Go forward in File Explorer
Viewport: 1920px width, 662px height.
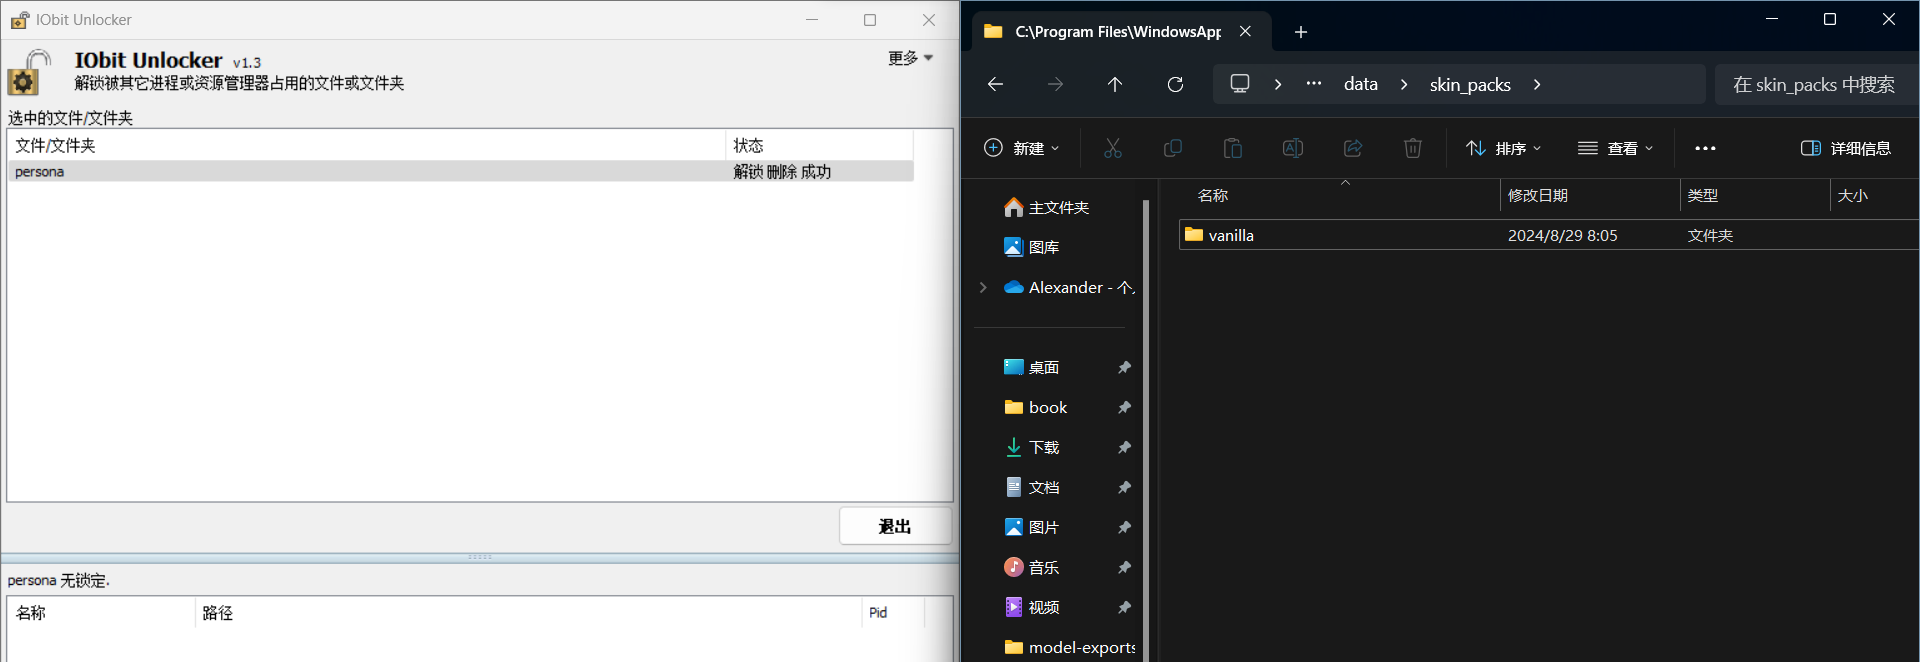pos(1055,84)
